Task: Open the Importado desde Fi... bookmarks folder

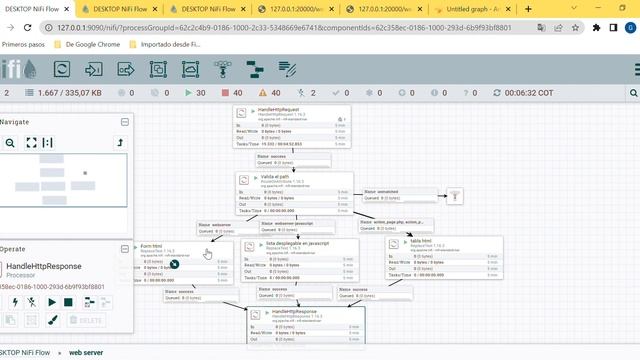Action: click(165, 44)
